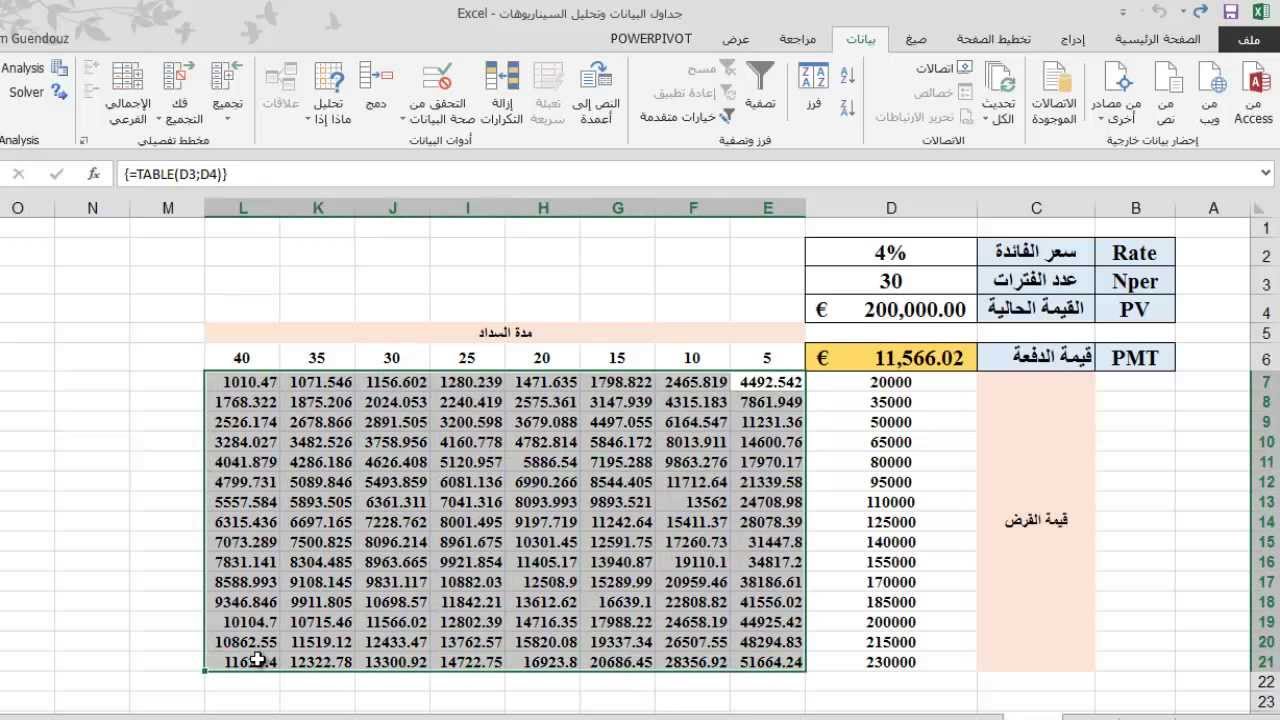1280x720 pixels.
Task: Select the loan amount cell 230000
Action: pyautogui.click(x=891, y=662)
